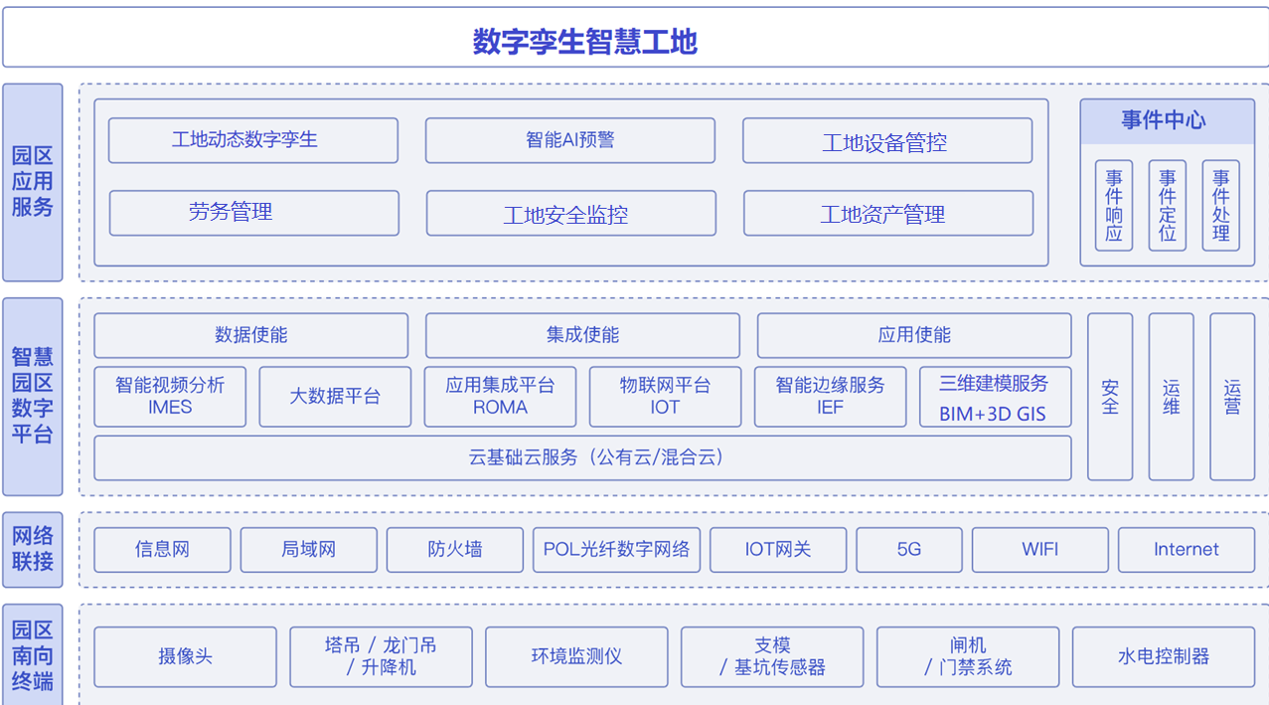
Task: Open the 物联网平台 IOT block
Action: (x=665, y=396)
